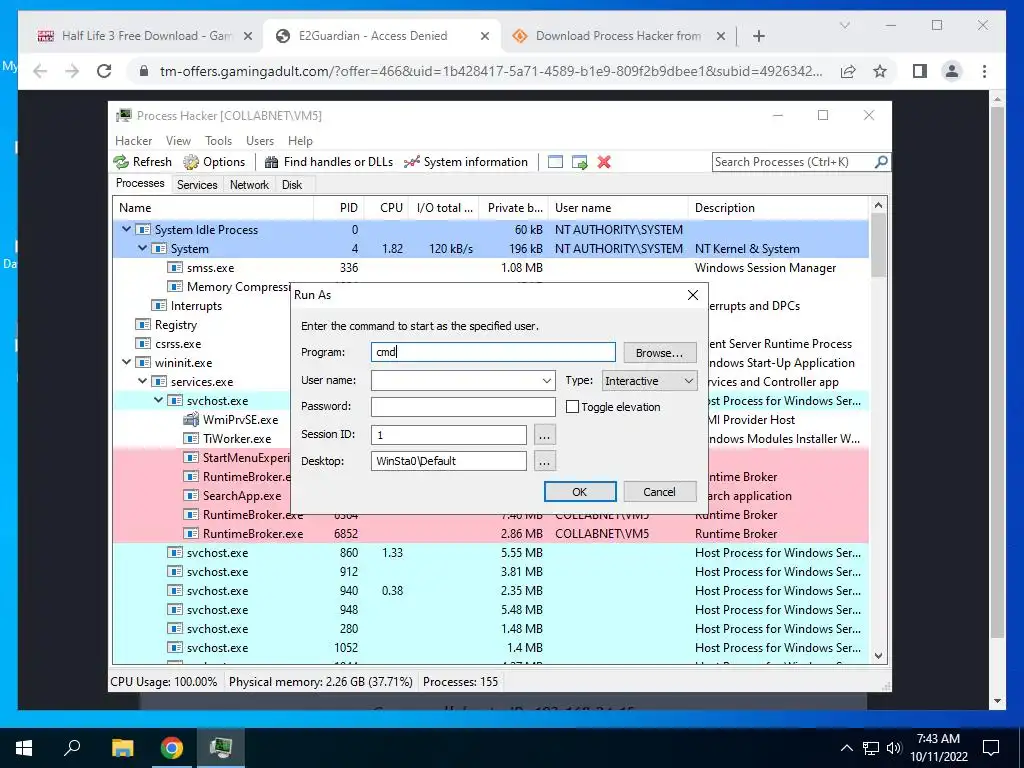Click the csrss.exe process icon
1024x768 pixels.
142,344
